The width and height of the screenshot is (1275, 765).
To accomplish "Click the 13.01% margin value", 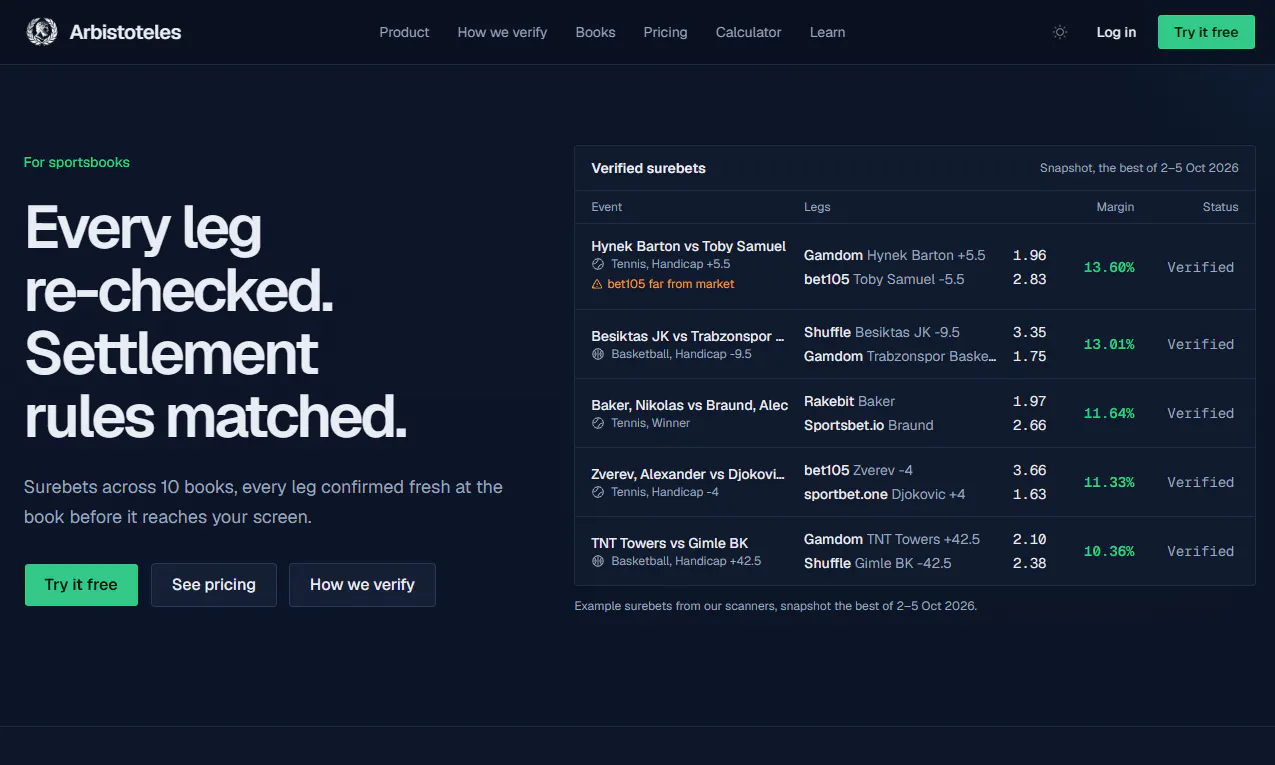I will click(x=1109, y=344).
